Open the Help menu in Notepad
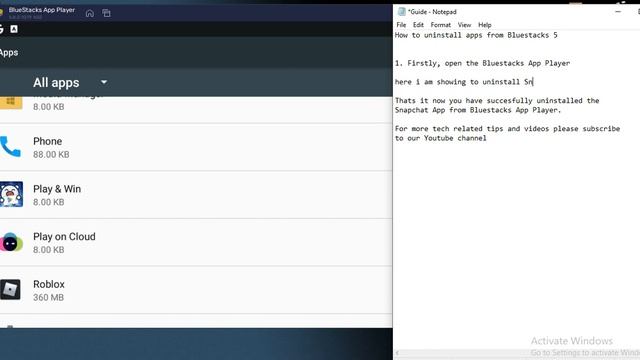This screenshot has width=640, height=360. pyautogui.click(x=484, y=25)
